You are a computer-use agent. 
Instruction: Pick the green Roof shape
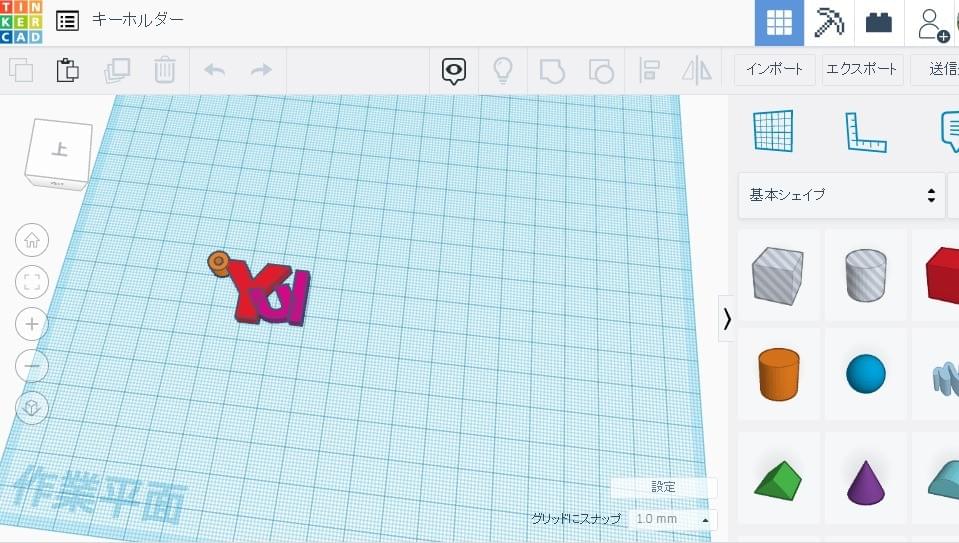(x=778, y=480)
